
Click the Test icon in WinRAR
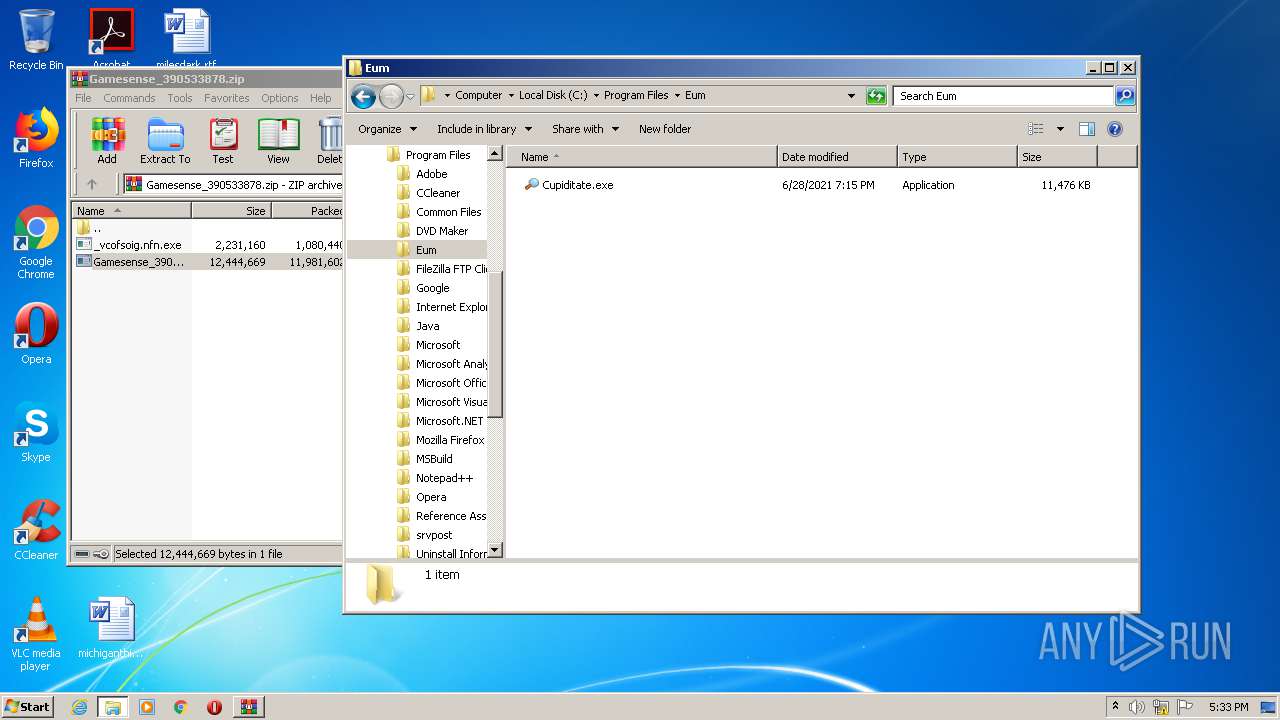(223, 141)
